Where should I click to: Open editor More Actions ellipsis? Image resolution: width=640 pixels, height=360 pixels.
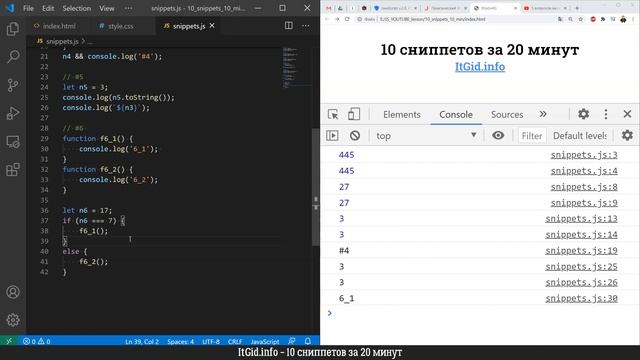tap(306, 26)
